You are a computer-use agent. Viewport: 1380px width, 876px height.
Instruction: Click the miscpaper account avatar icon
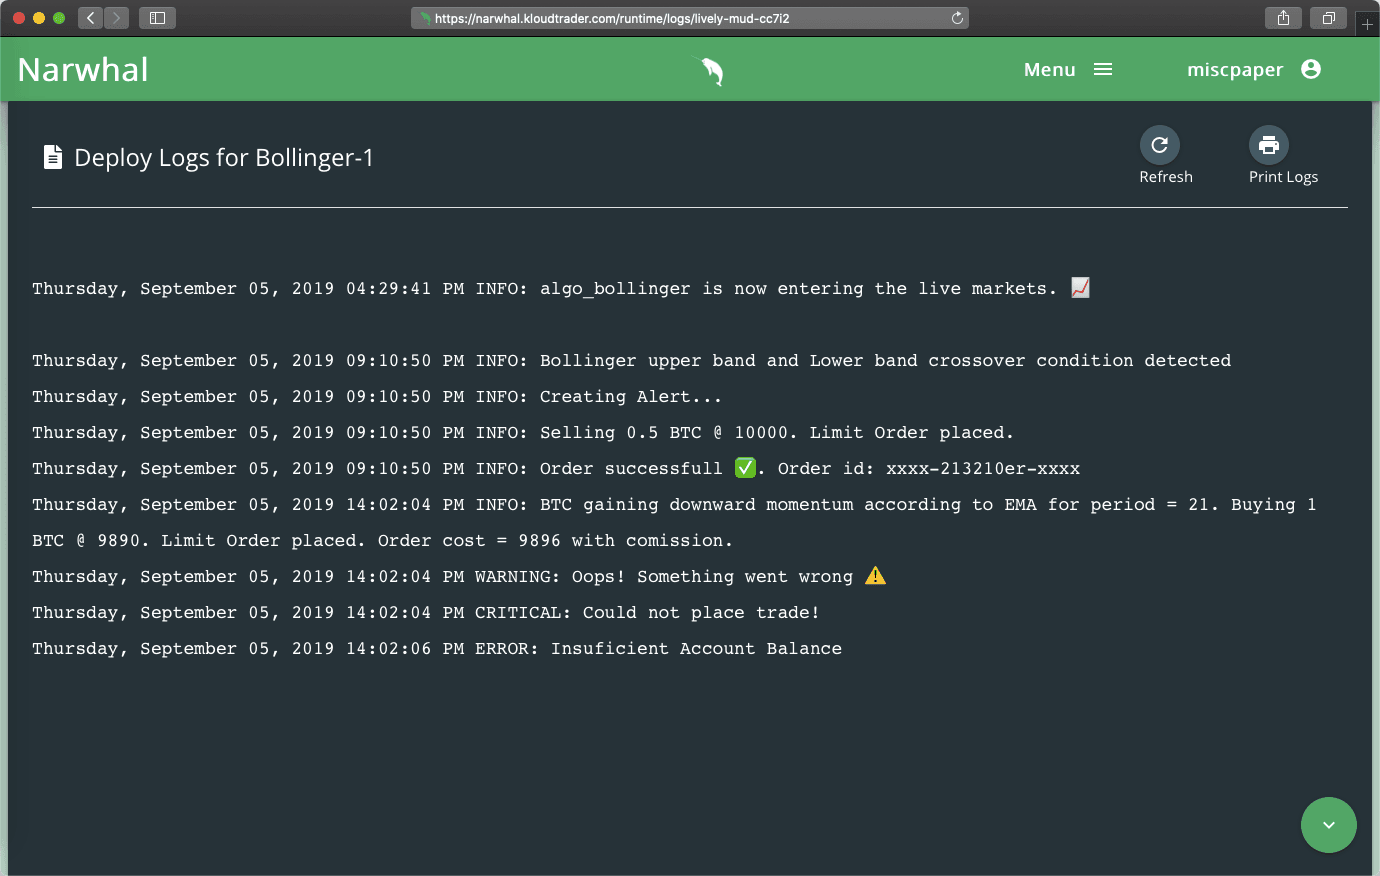pyautogui.click(x=1311, y=69)
